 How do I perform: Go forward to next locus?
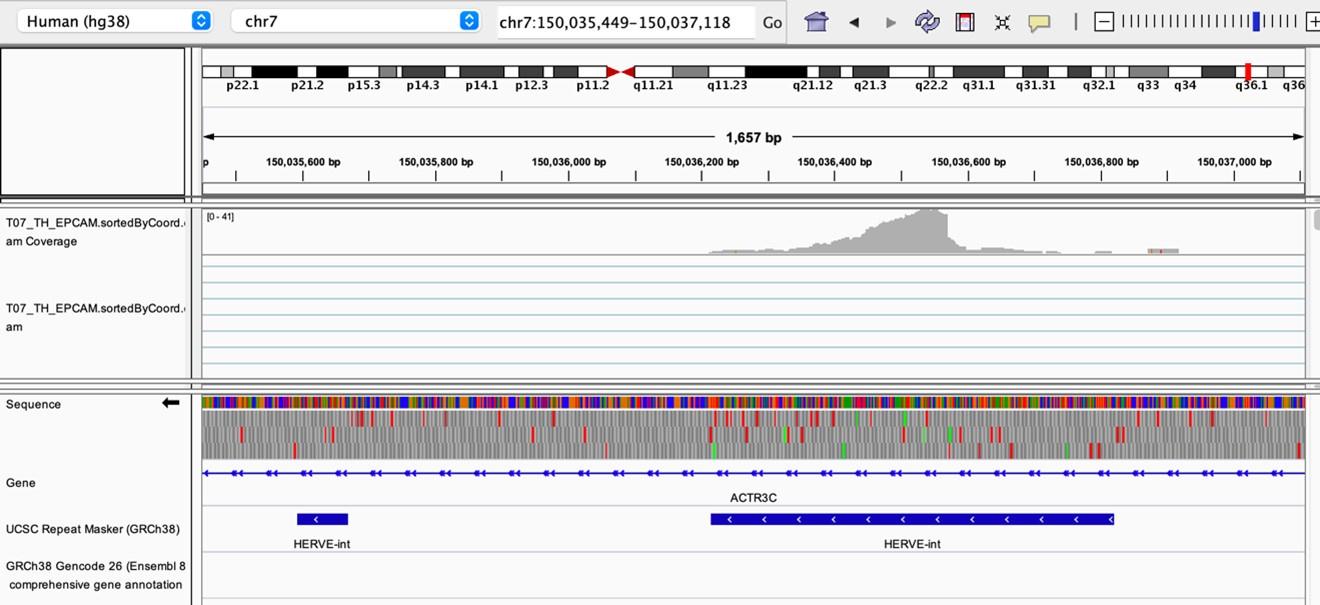coord(890,22)
